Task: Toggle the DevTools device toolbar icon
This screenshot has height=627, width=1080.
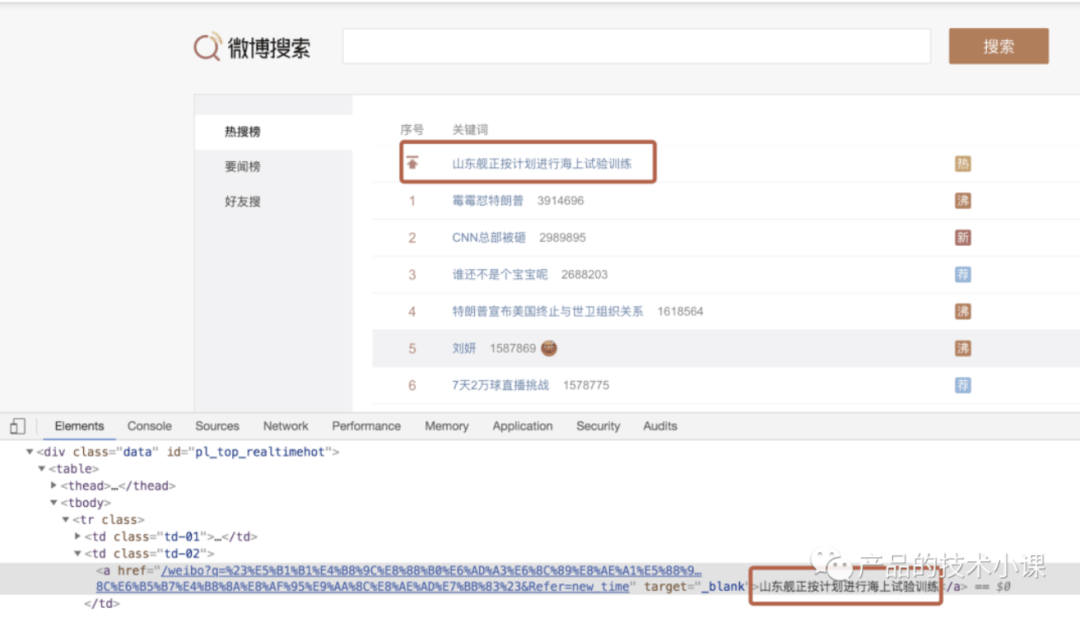Action: [x=18, y=426]
